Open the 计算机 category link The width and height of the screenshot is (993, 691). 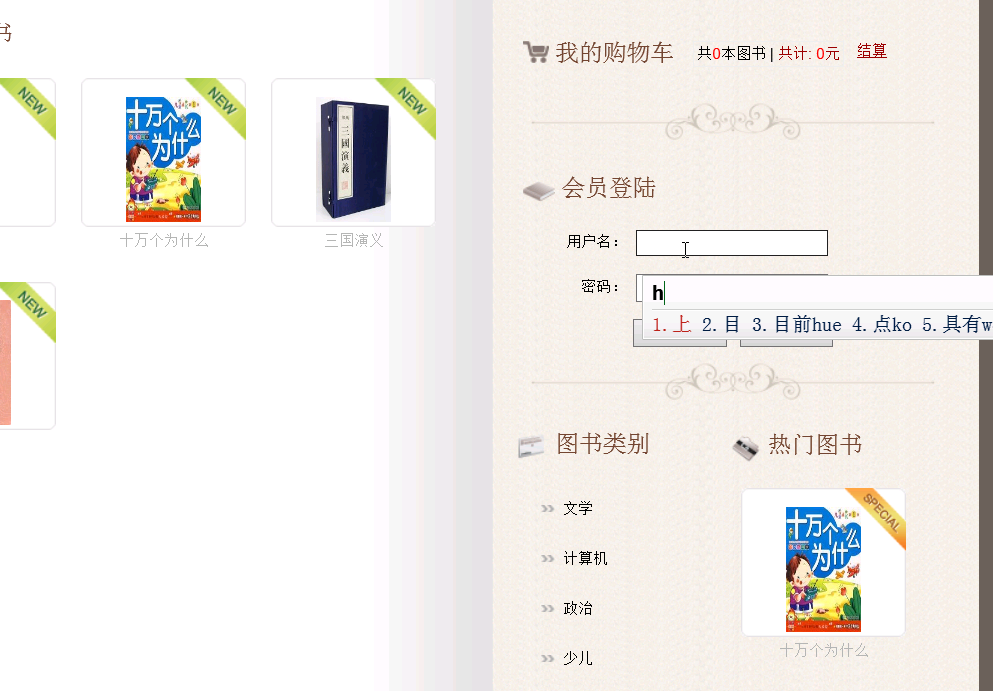(585, 559)
